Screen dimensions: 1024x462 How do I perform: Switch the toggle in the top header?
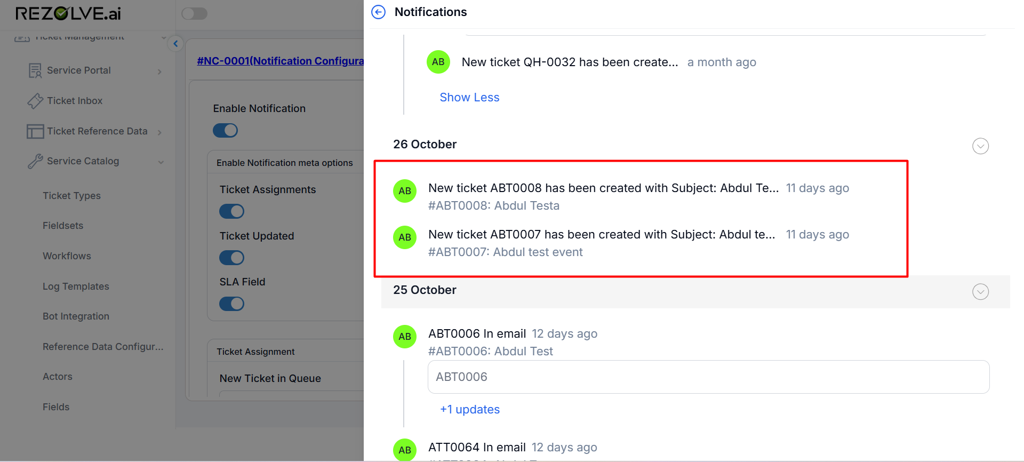(x=194, y=14)
